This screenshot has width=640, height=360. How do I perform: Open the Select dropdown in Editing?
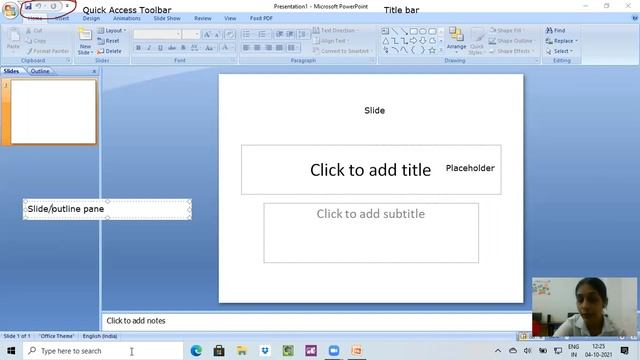point(560,51)
